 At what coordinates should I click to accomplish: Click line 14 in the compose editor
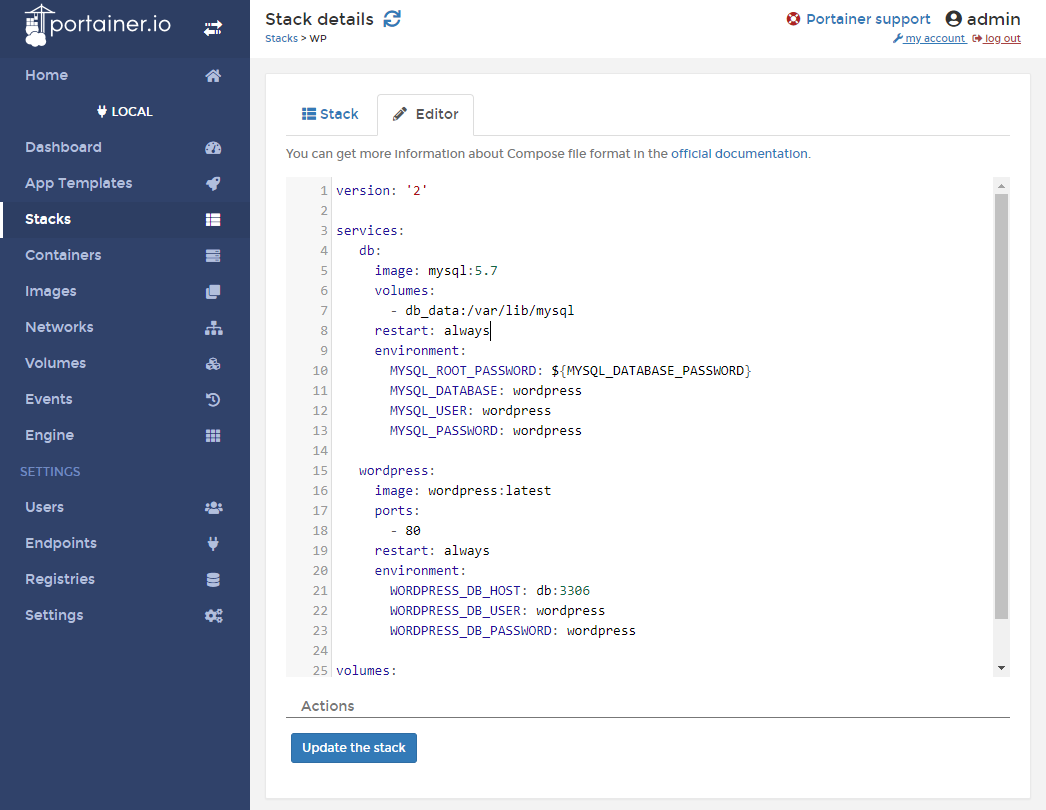point(600,451)
